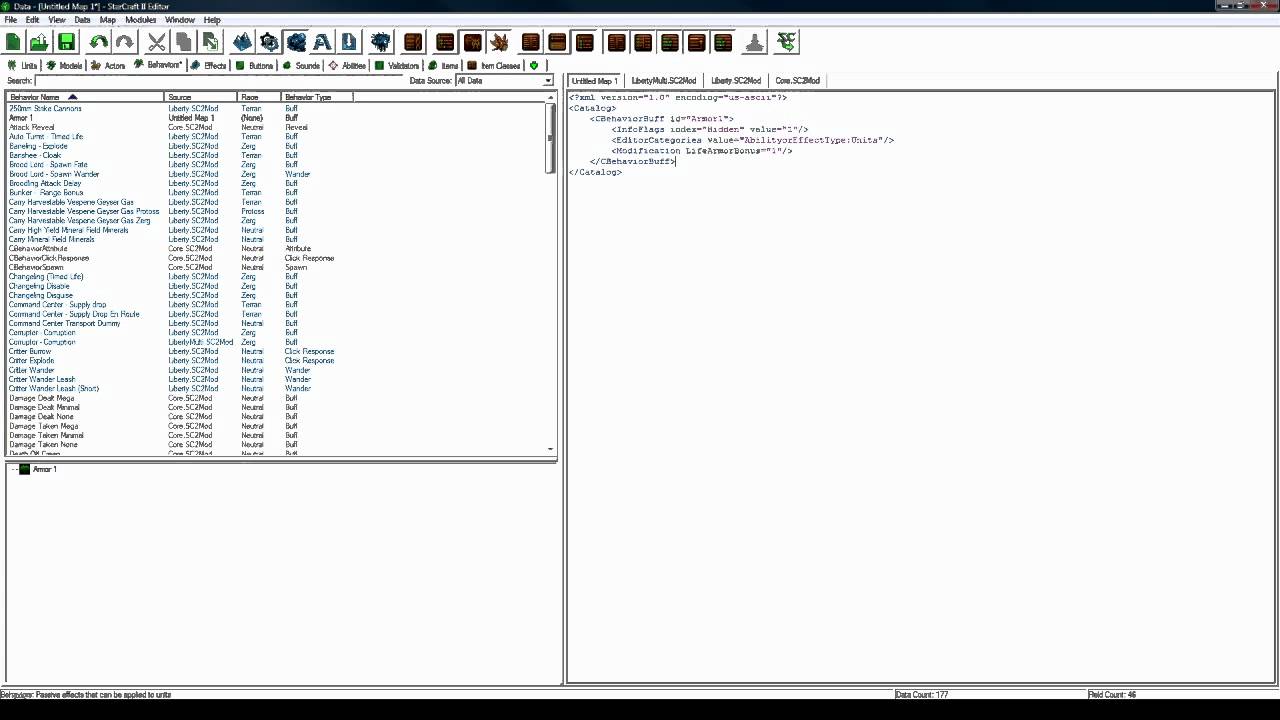1280x720 pixels.
Task: Open the Map menu
Action: click(x=107, y=20)
